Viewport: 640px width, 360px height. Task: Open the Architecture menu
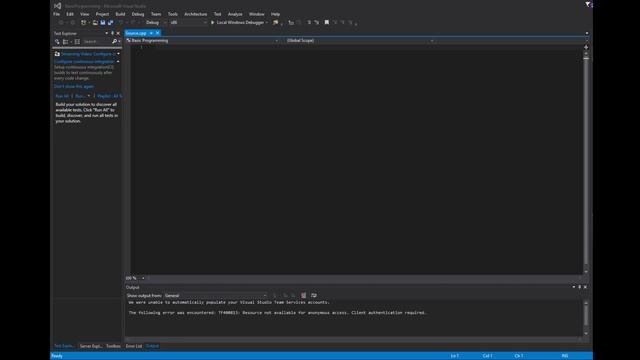pyautogui.click(x=196, y=14)
